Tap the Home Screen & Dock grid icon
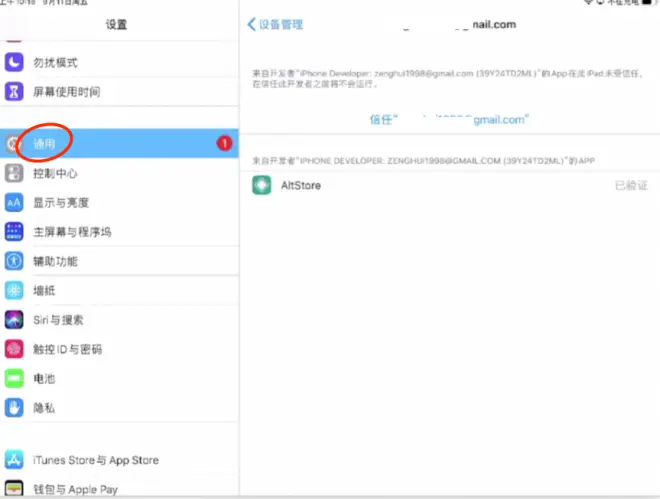Screen dimensions: 660x499 [x=14, y=231]
